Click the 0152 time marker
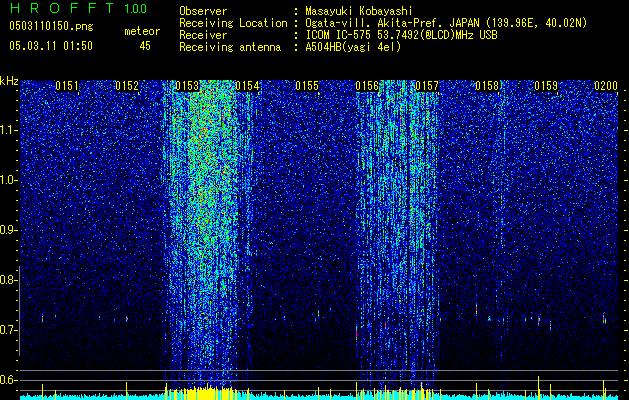 127,86
